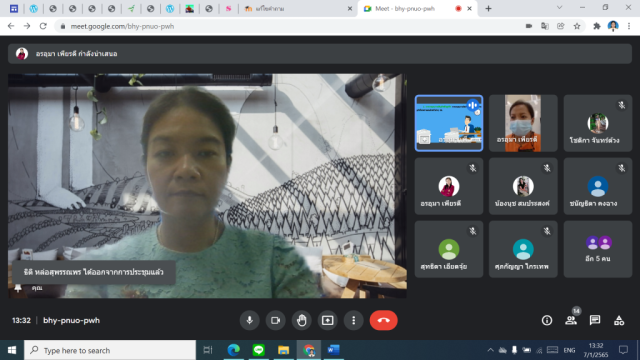Raise hand in the meeting
This screenshot has height=360, width=640.
tap(302, 320)
